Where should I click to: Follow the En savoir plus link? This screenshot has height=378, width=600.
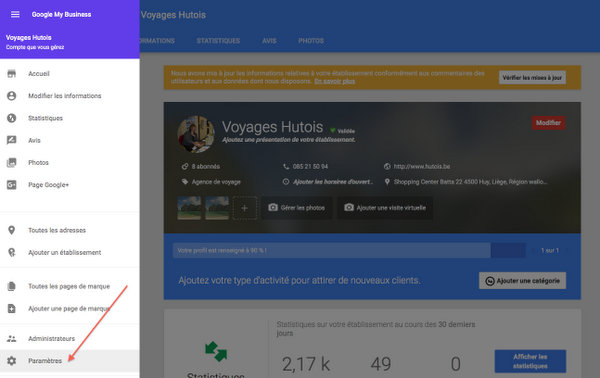pos(334,81)
